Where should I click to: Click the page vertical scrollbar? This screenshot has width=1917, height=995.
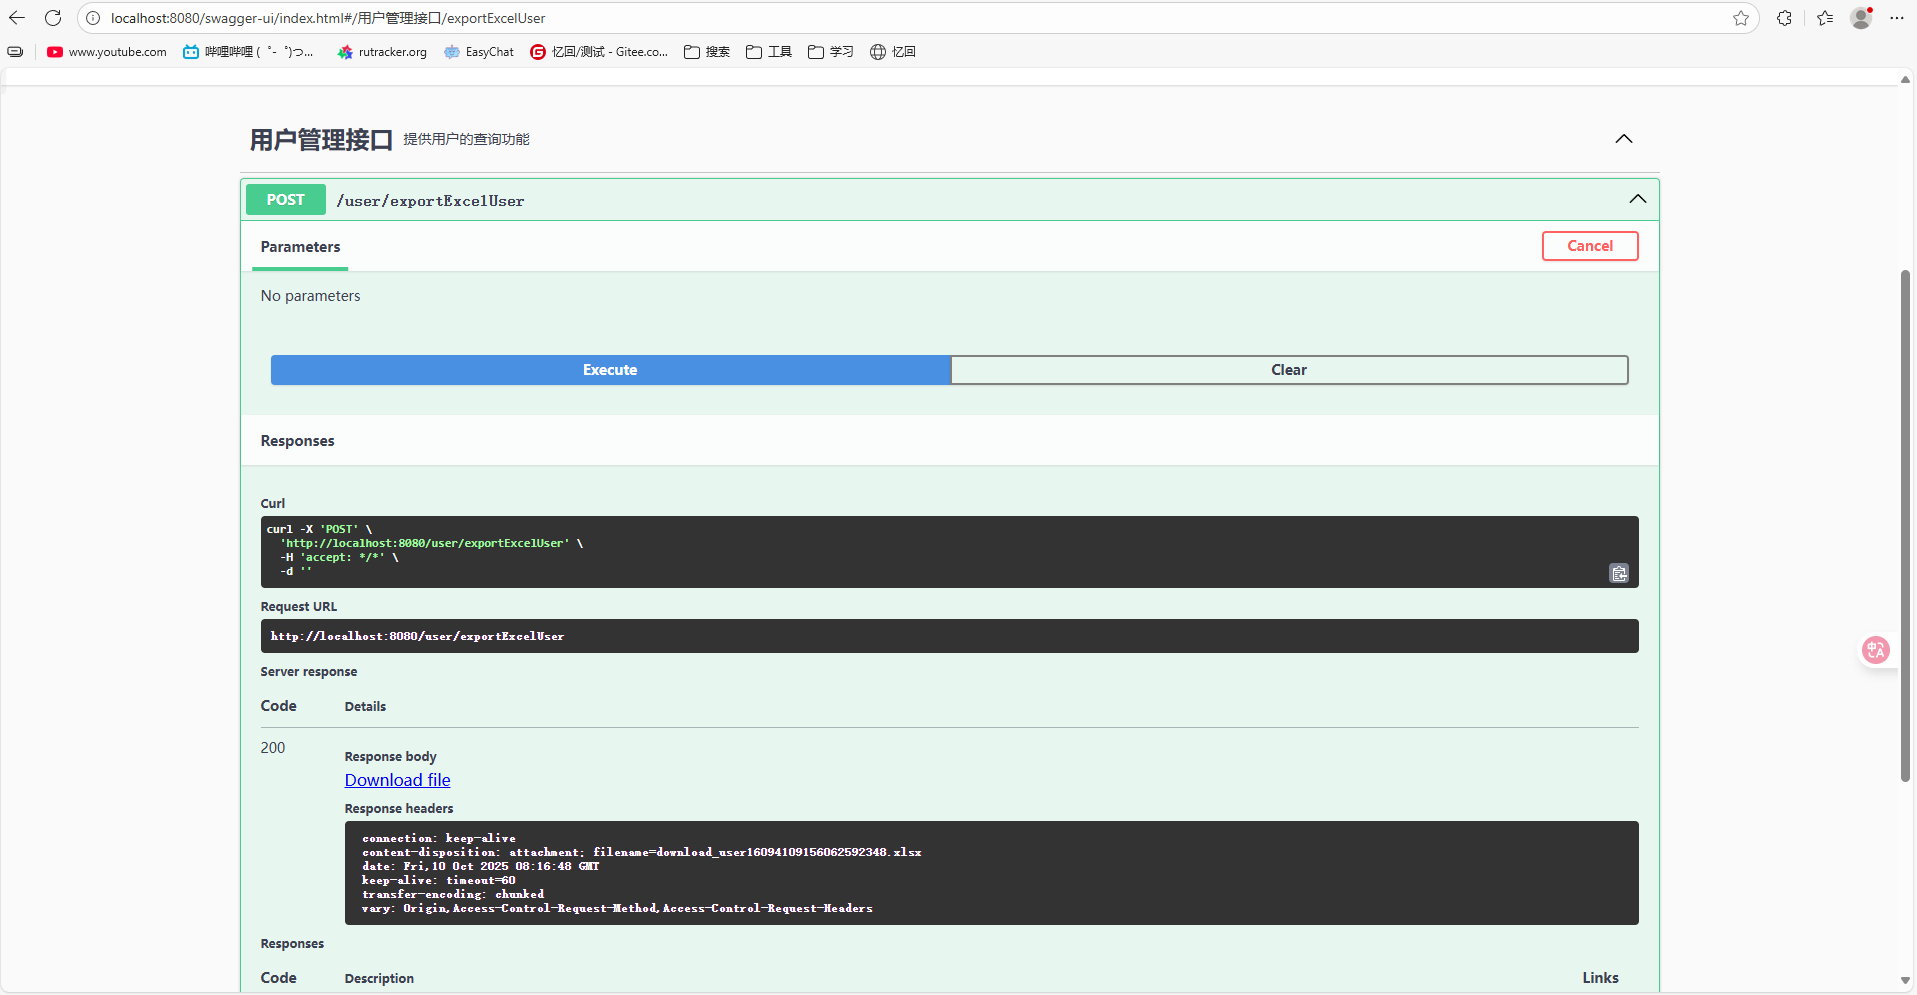[x=1905, y=525]
